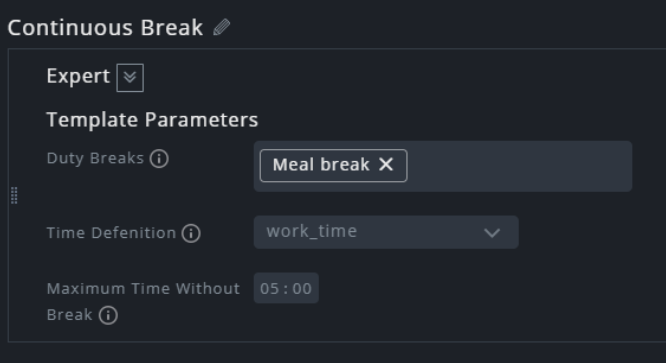Click the chevron arrow in work_time selector
Screen dimensions: 666x363
pos(492,233)
